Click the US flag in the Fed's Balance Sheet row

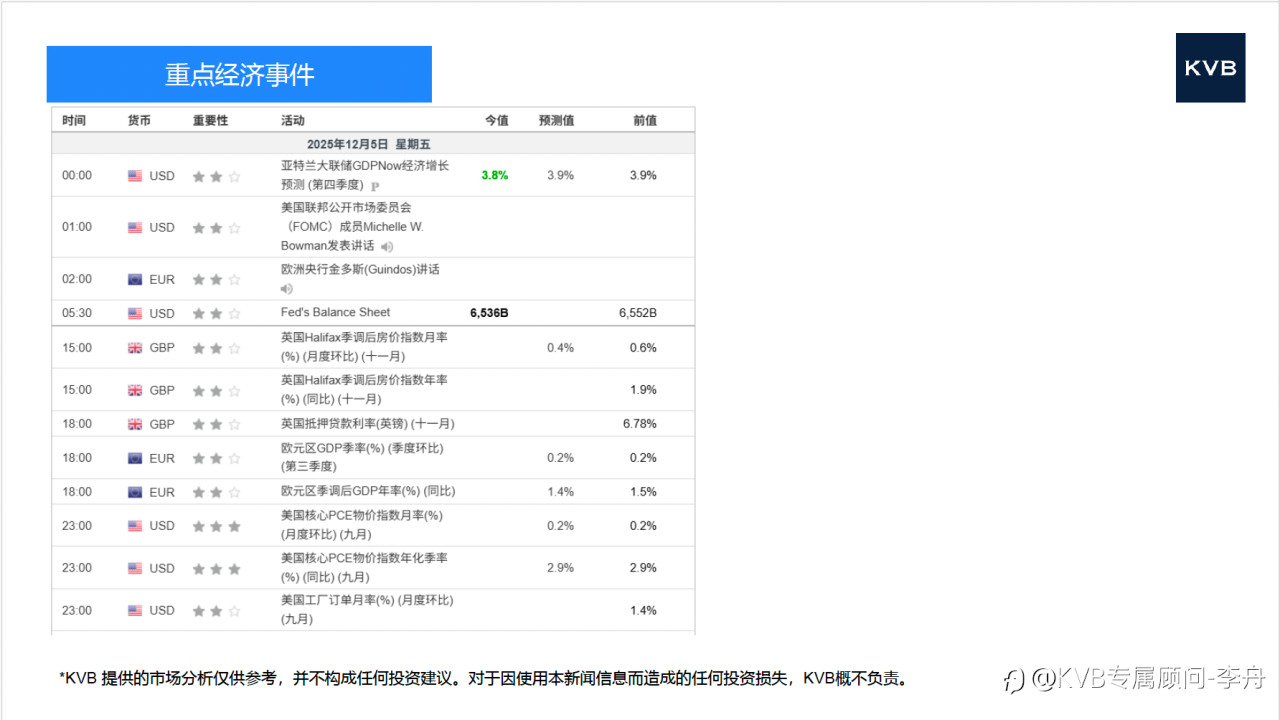pyautogui.click(x=135, y=313)
